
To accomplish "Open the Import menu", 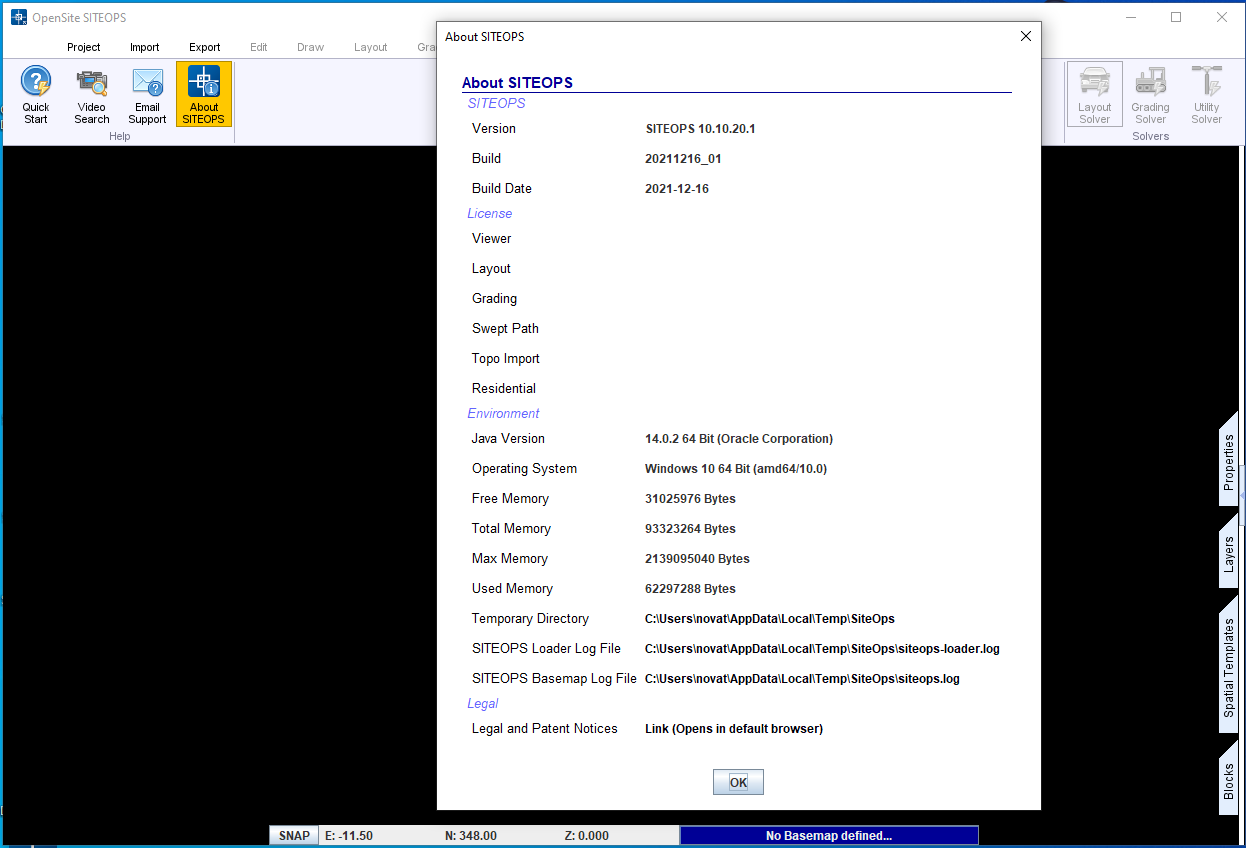I will (144, 47).
